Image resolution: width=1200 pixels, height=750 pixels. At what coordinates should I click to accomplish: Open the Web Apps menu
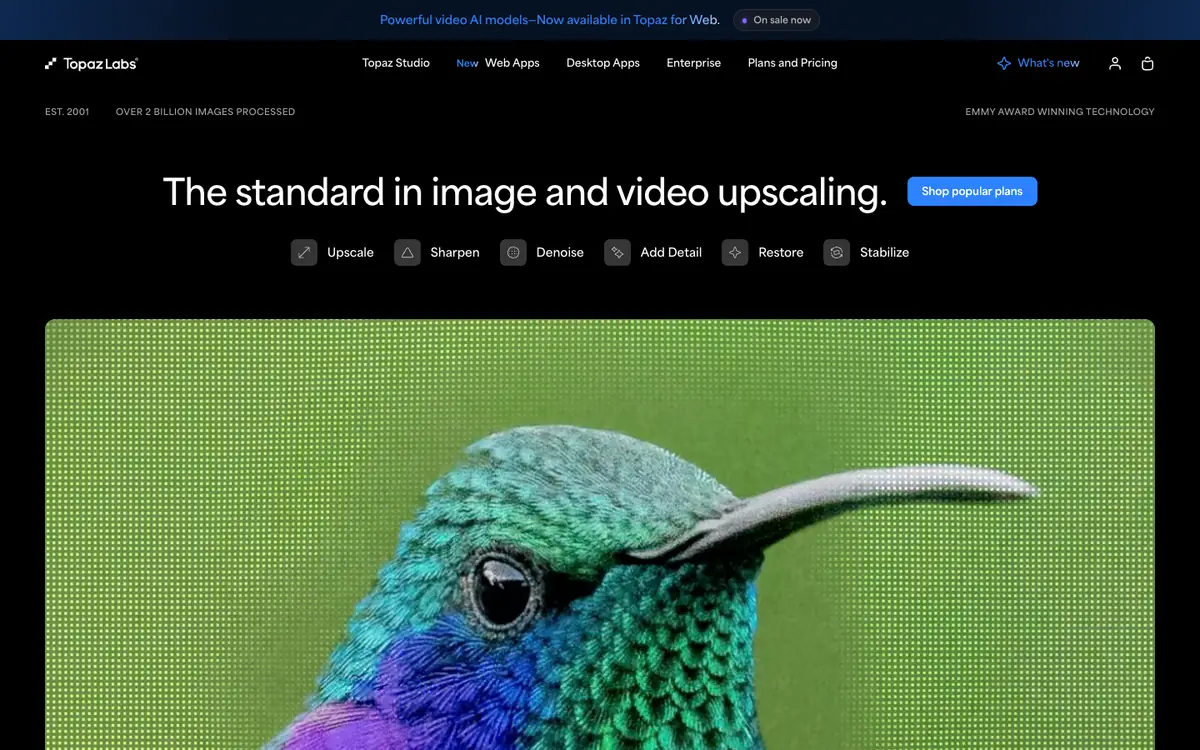pos(512,63)
